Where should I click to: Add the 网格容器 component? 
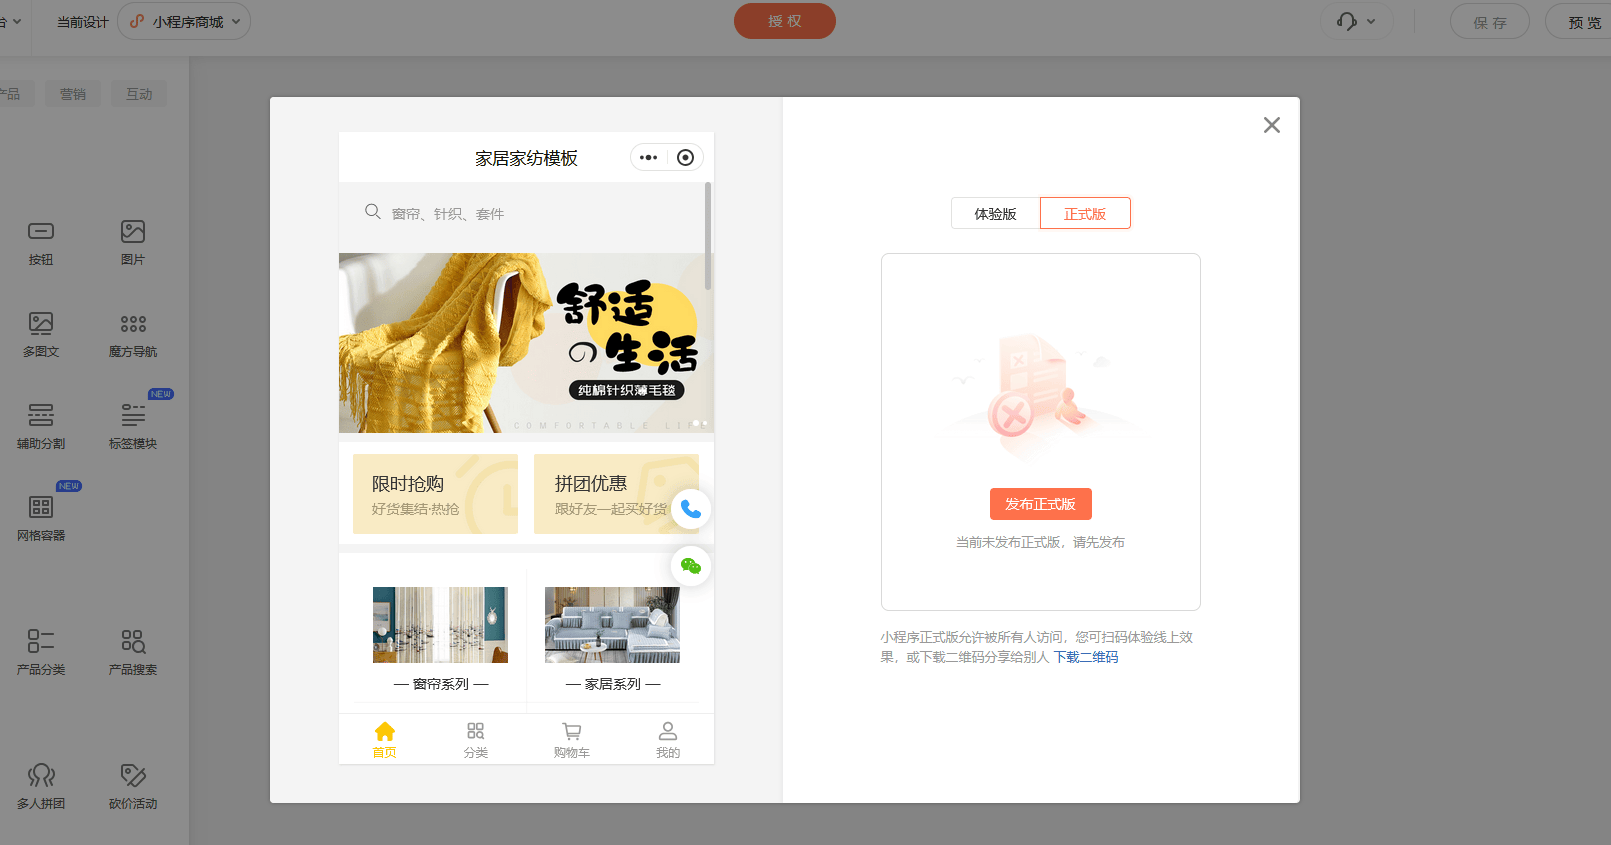click(41, 518)
